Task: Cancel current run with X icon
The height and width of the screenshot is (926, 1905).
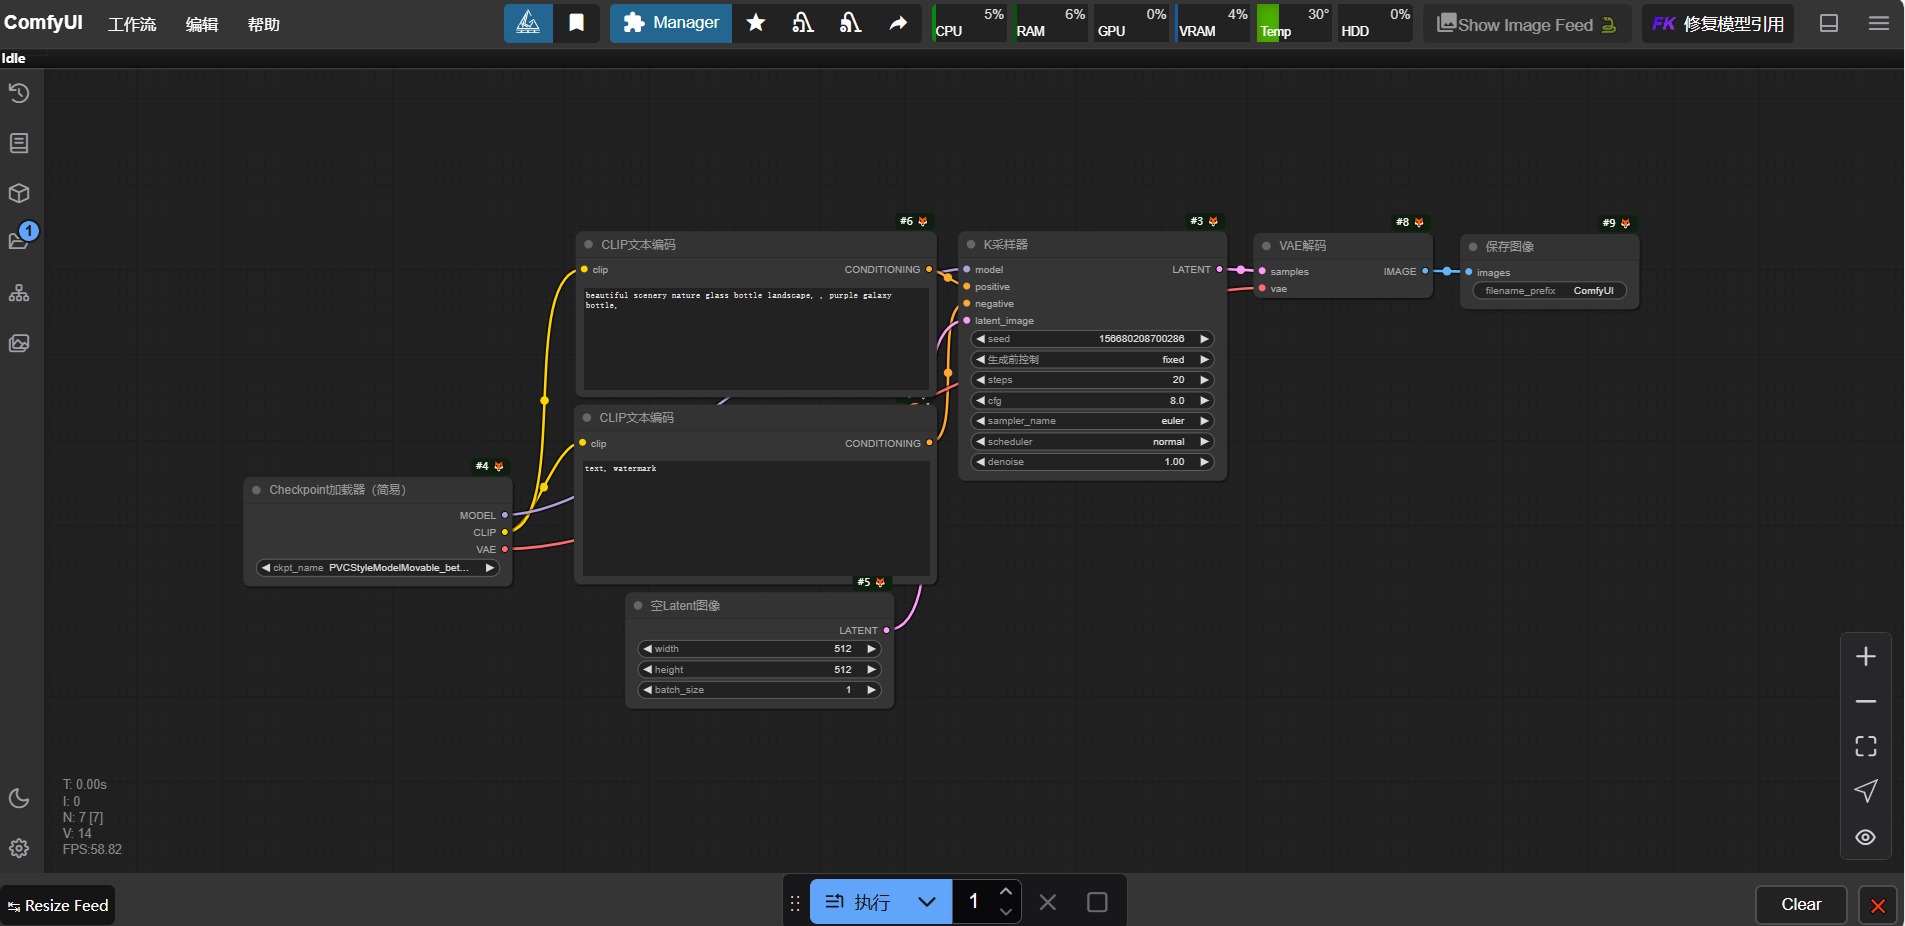Action: click(1048, 902)
